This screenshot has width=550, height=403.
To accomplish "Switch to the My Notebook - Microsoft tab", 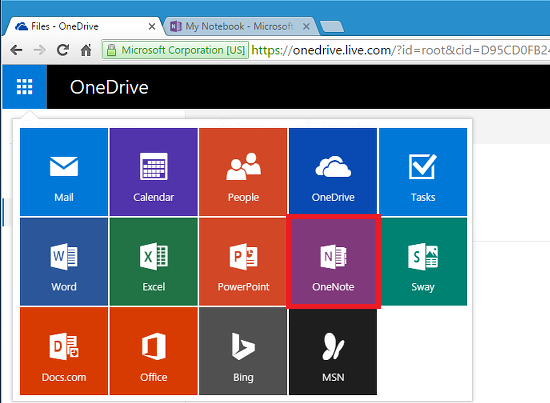I will coord(240,26).
